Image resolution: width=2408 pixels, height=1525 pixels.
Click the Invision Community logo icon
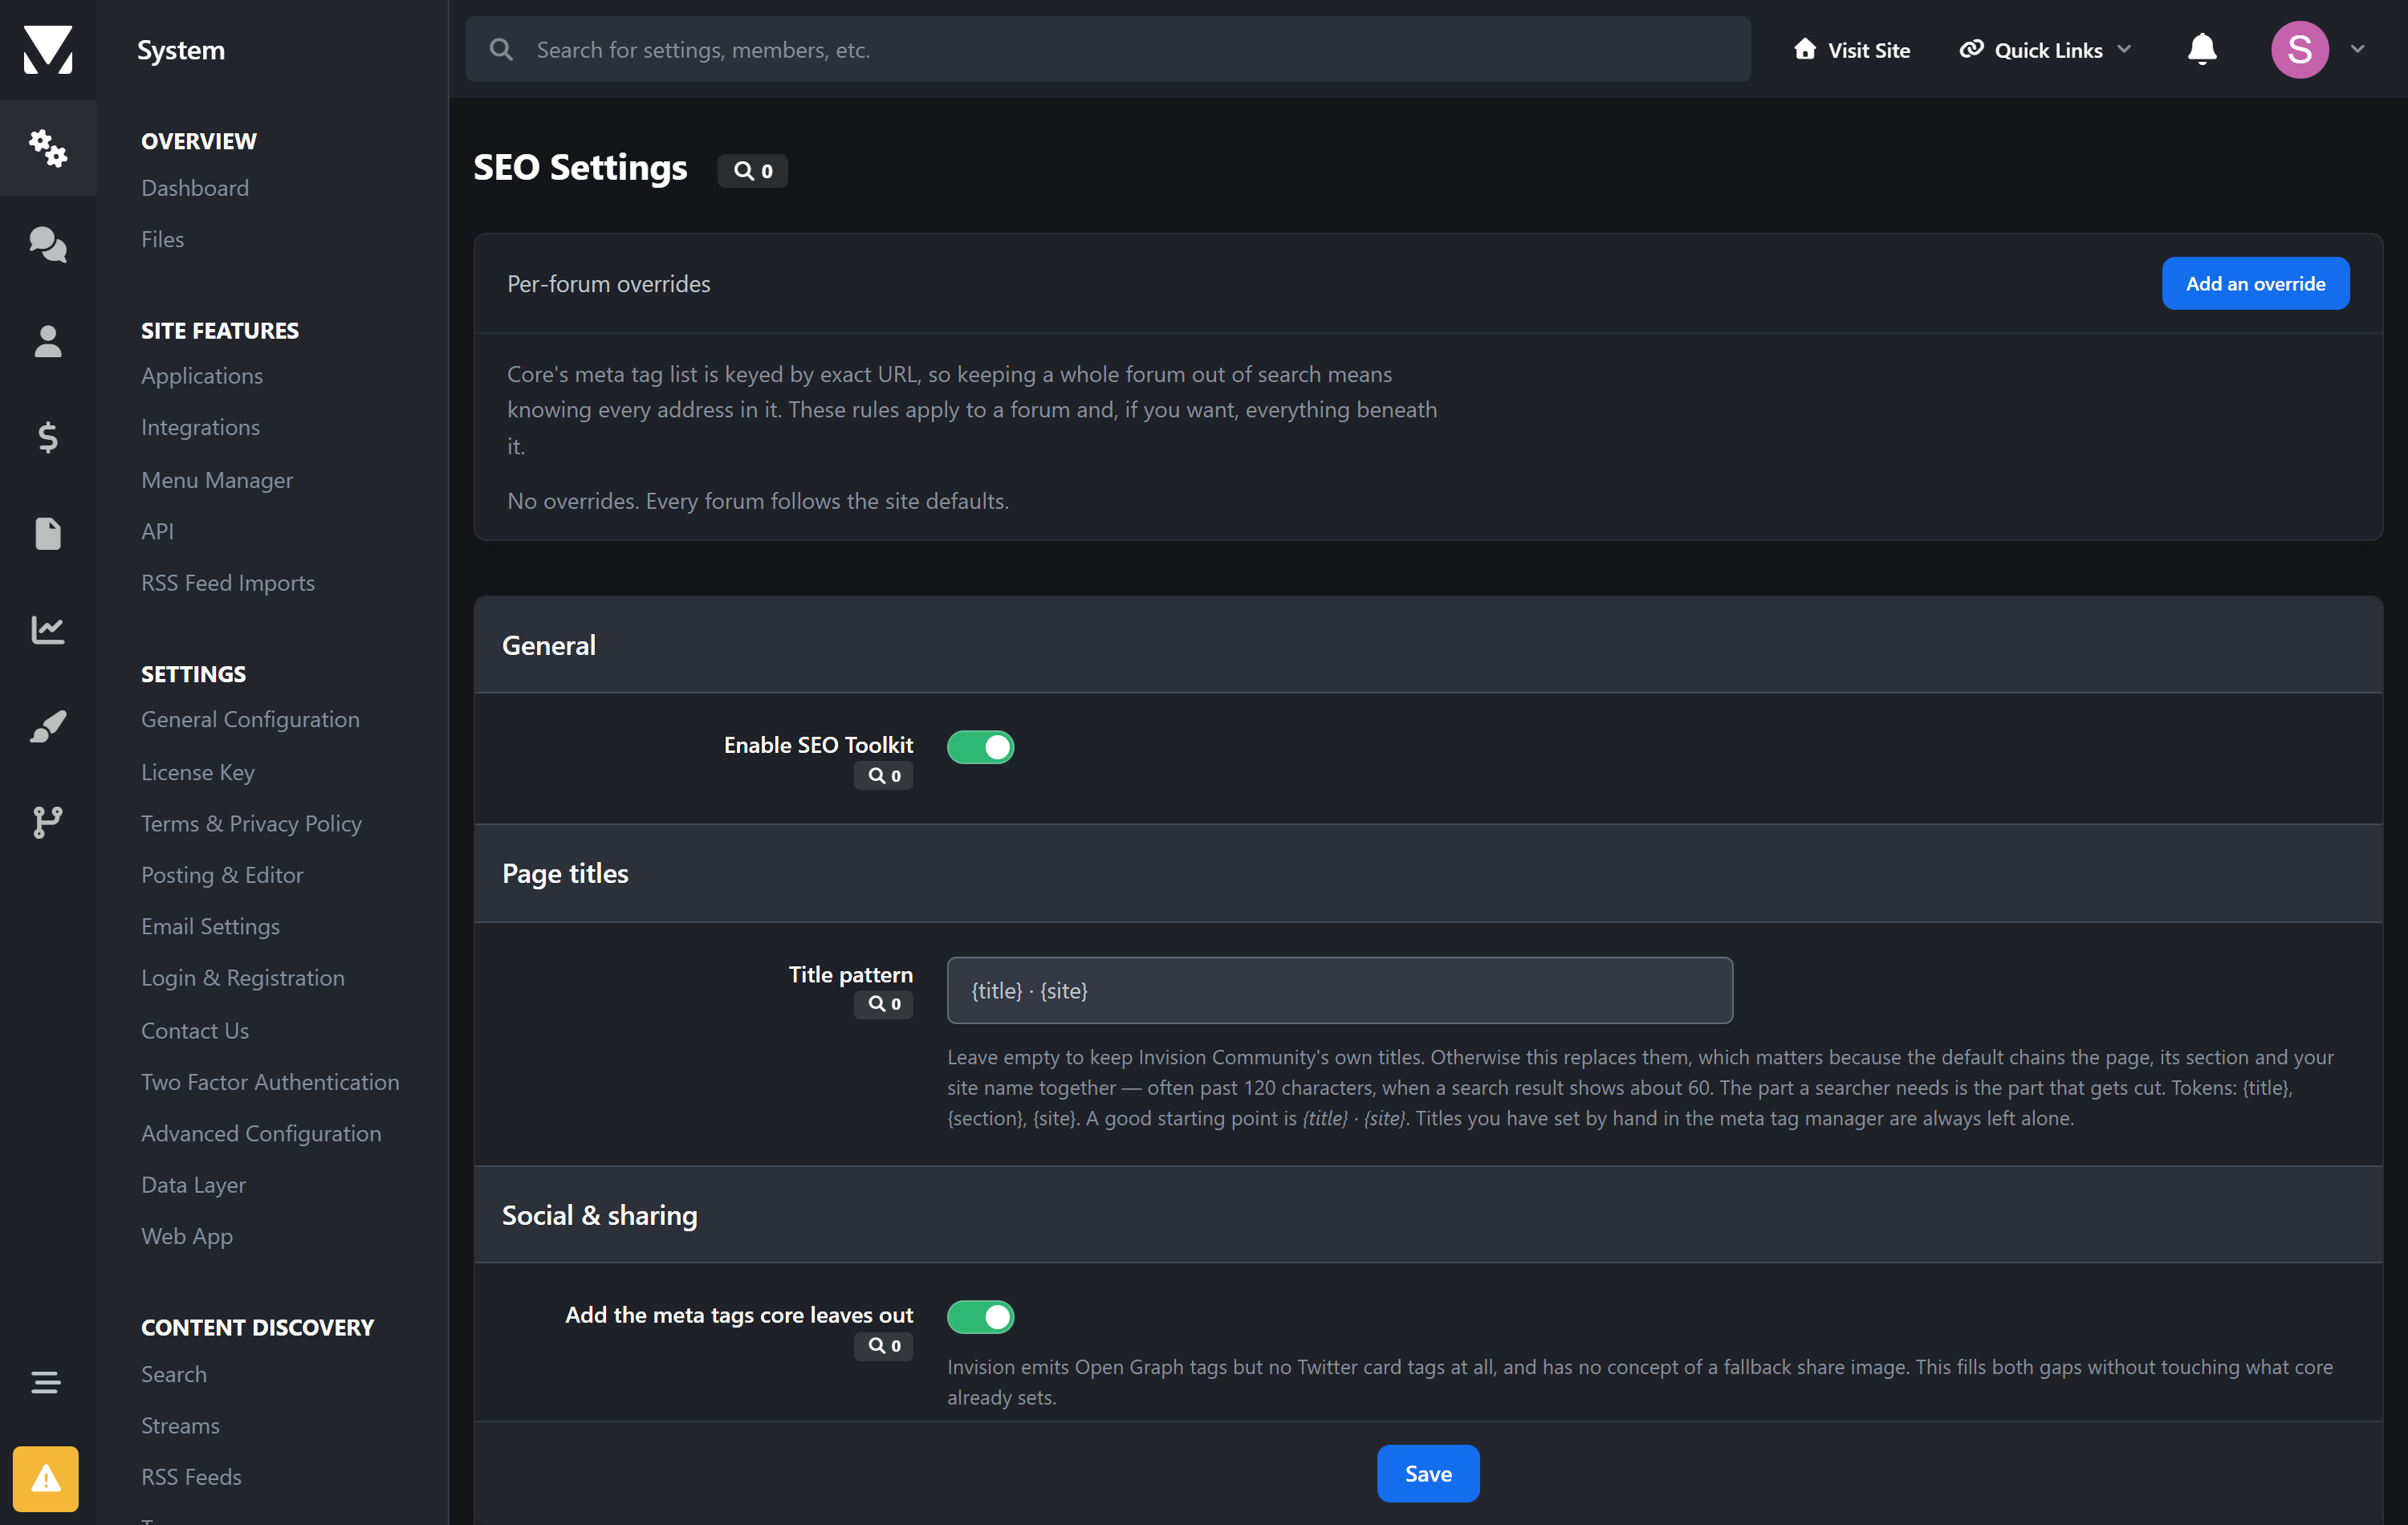tap(48, 49)
